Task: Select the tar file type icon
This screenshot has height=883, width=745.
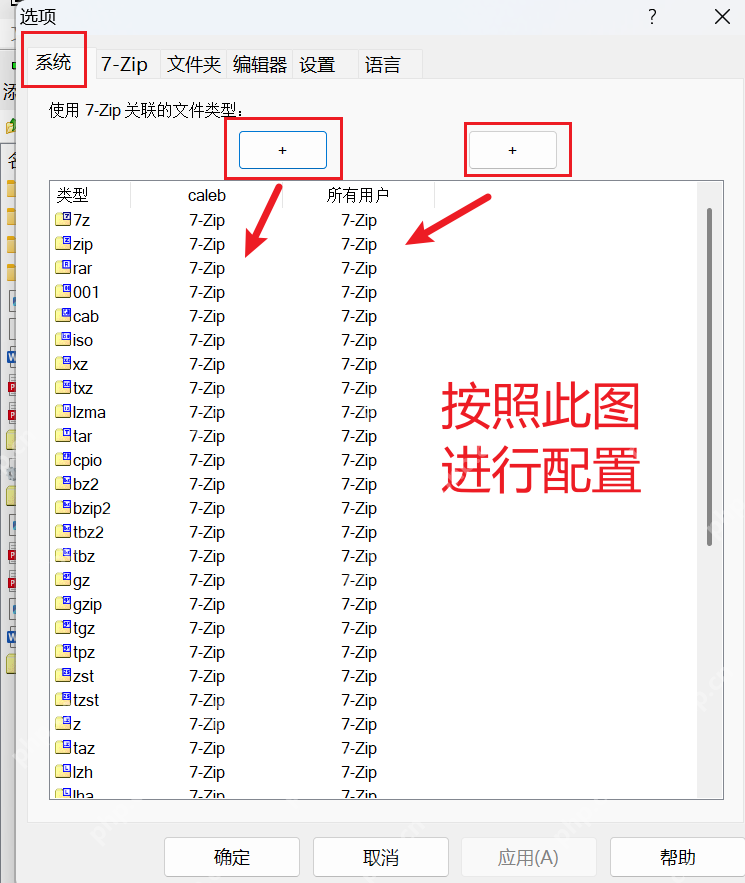Action: 63,435
